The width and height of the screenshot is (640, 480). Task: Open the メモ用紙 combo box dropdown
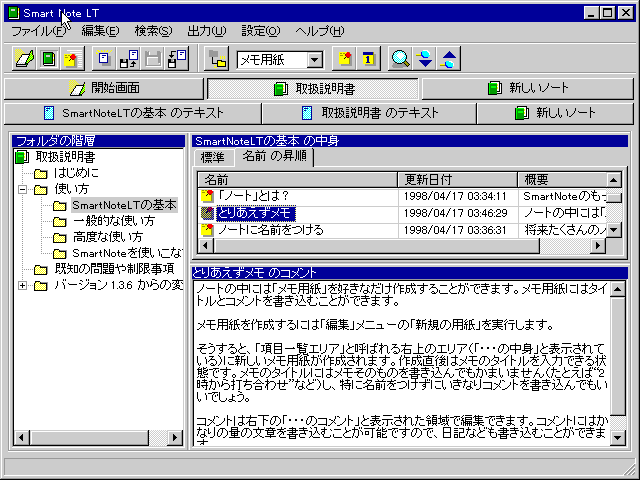pos(314,60)
